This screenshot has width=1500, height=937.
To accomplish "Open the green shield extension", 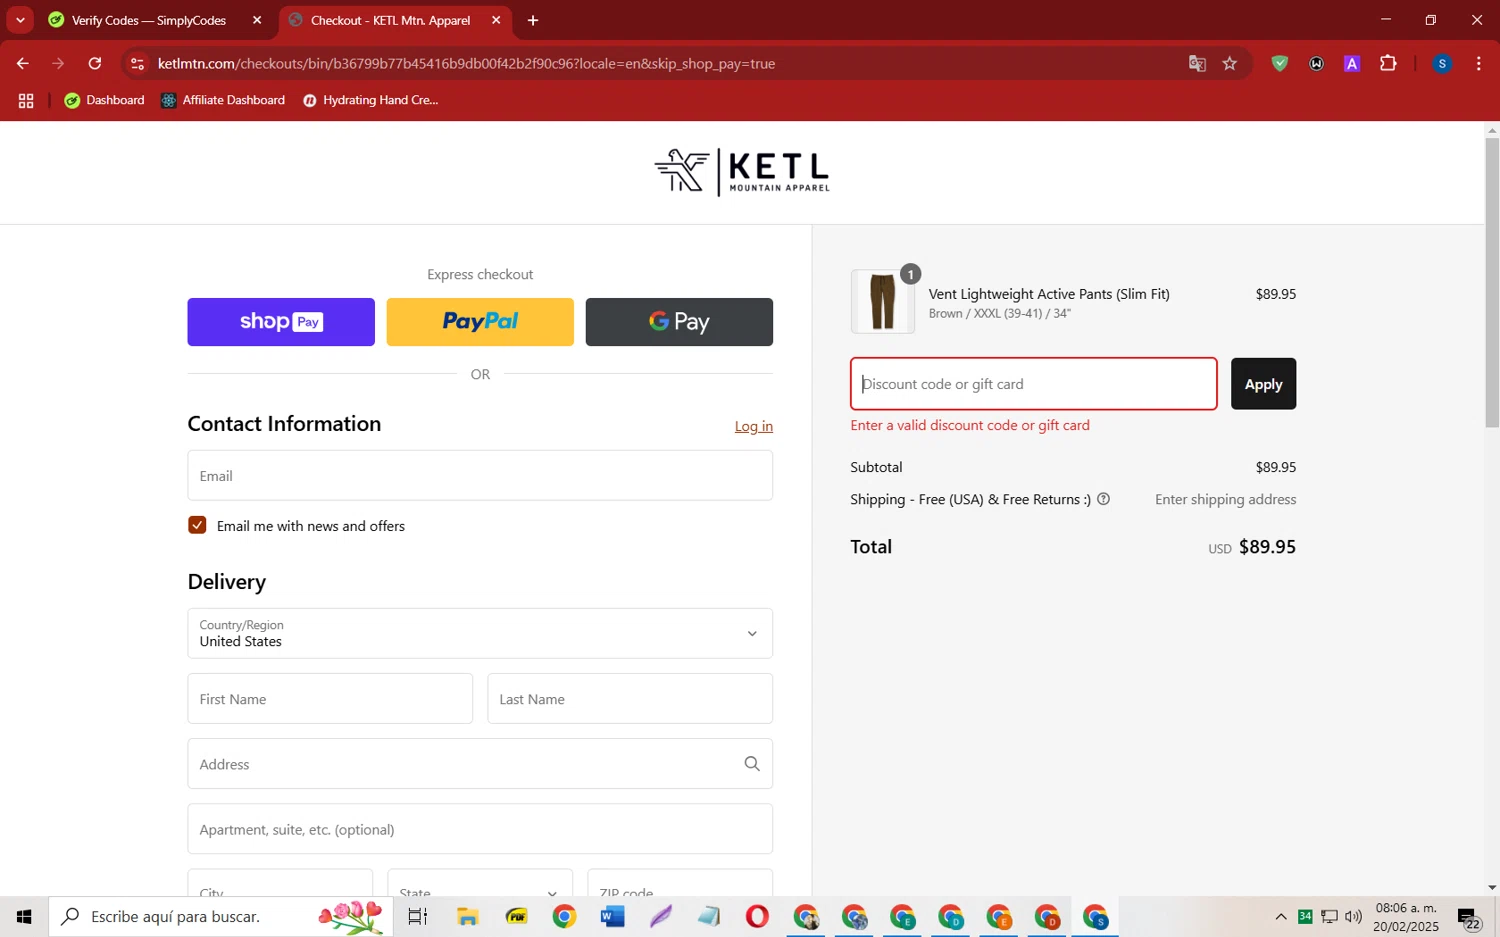I will tap(1280, 63).
